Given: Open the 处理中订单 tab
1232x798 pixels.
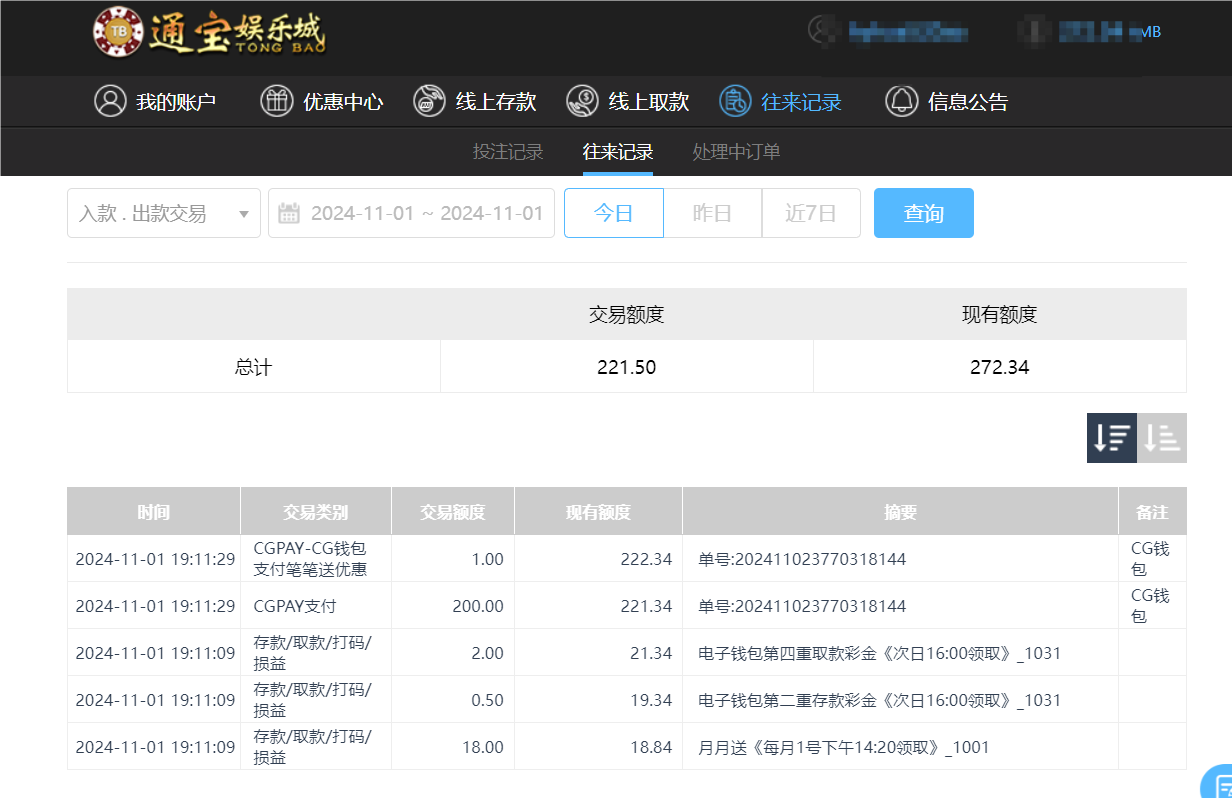Looking at the screenshot, I should tap(735, 151).
